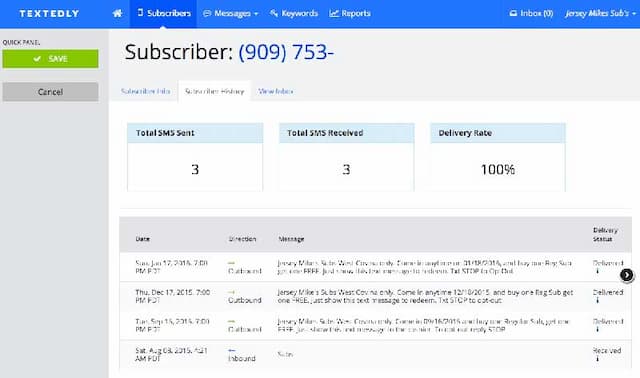
Task: Click the Tue, Sep 15 date cell
Action: click(x=172, y=325)
